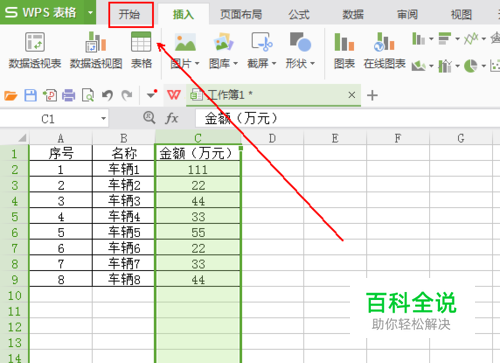Open the 审阅 tab

click(407, 15)
